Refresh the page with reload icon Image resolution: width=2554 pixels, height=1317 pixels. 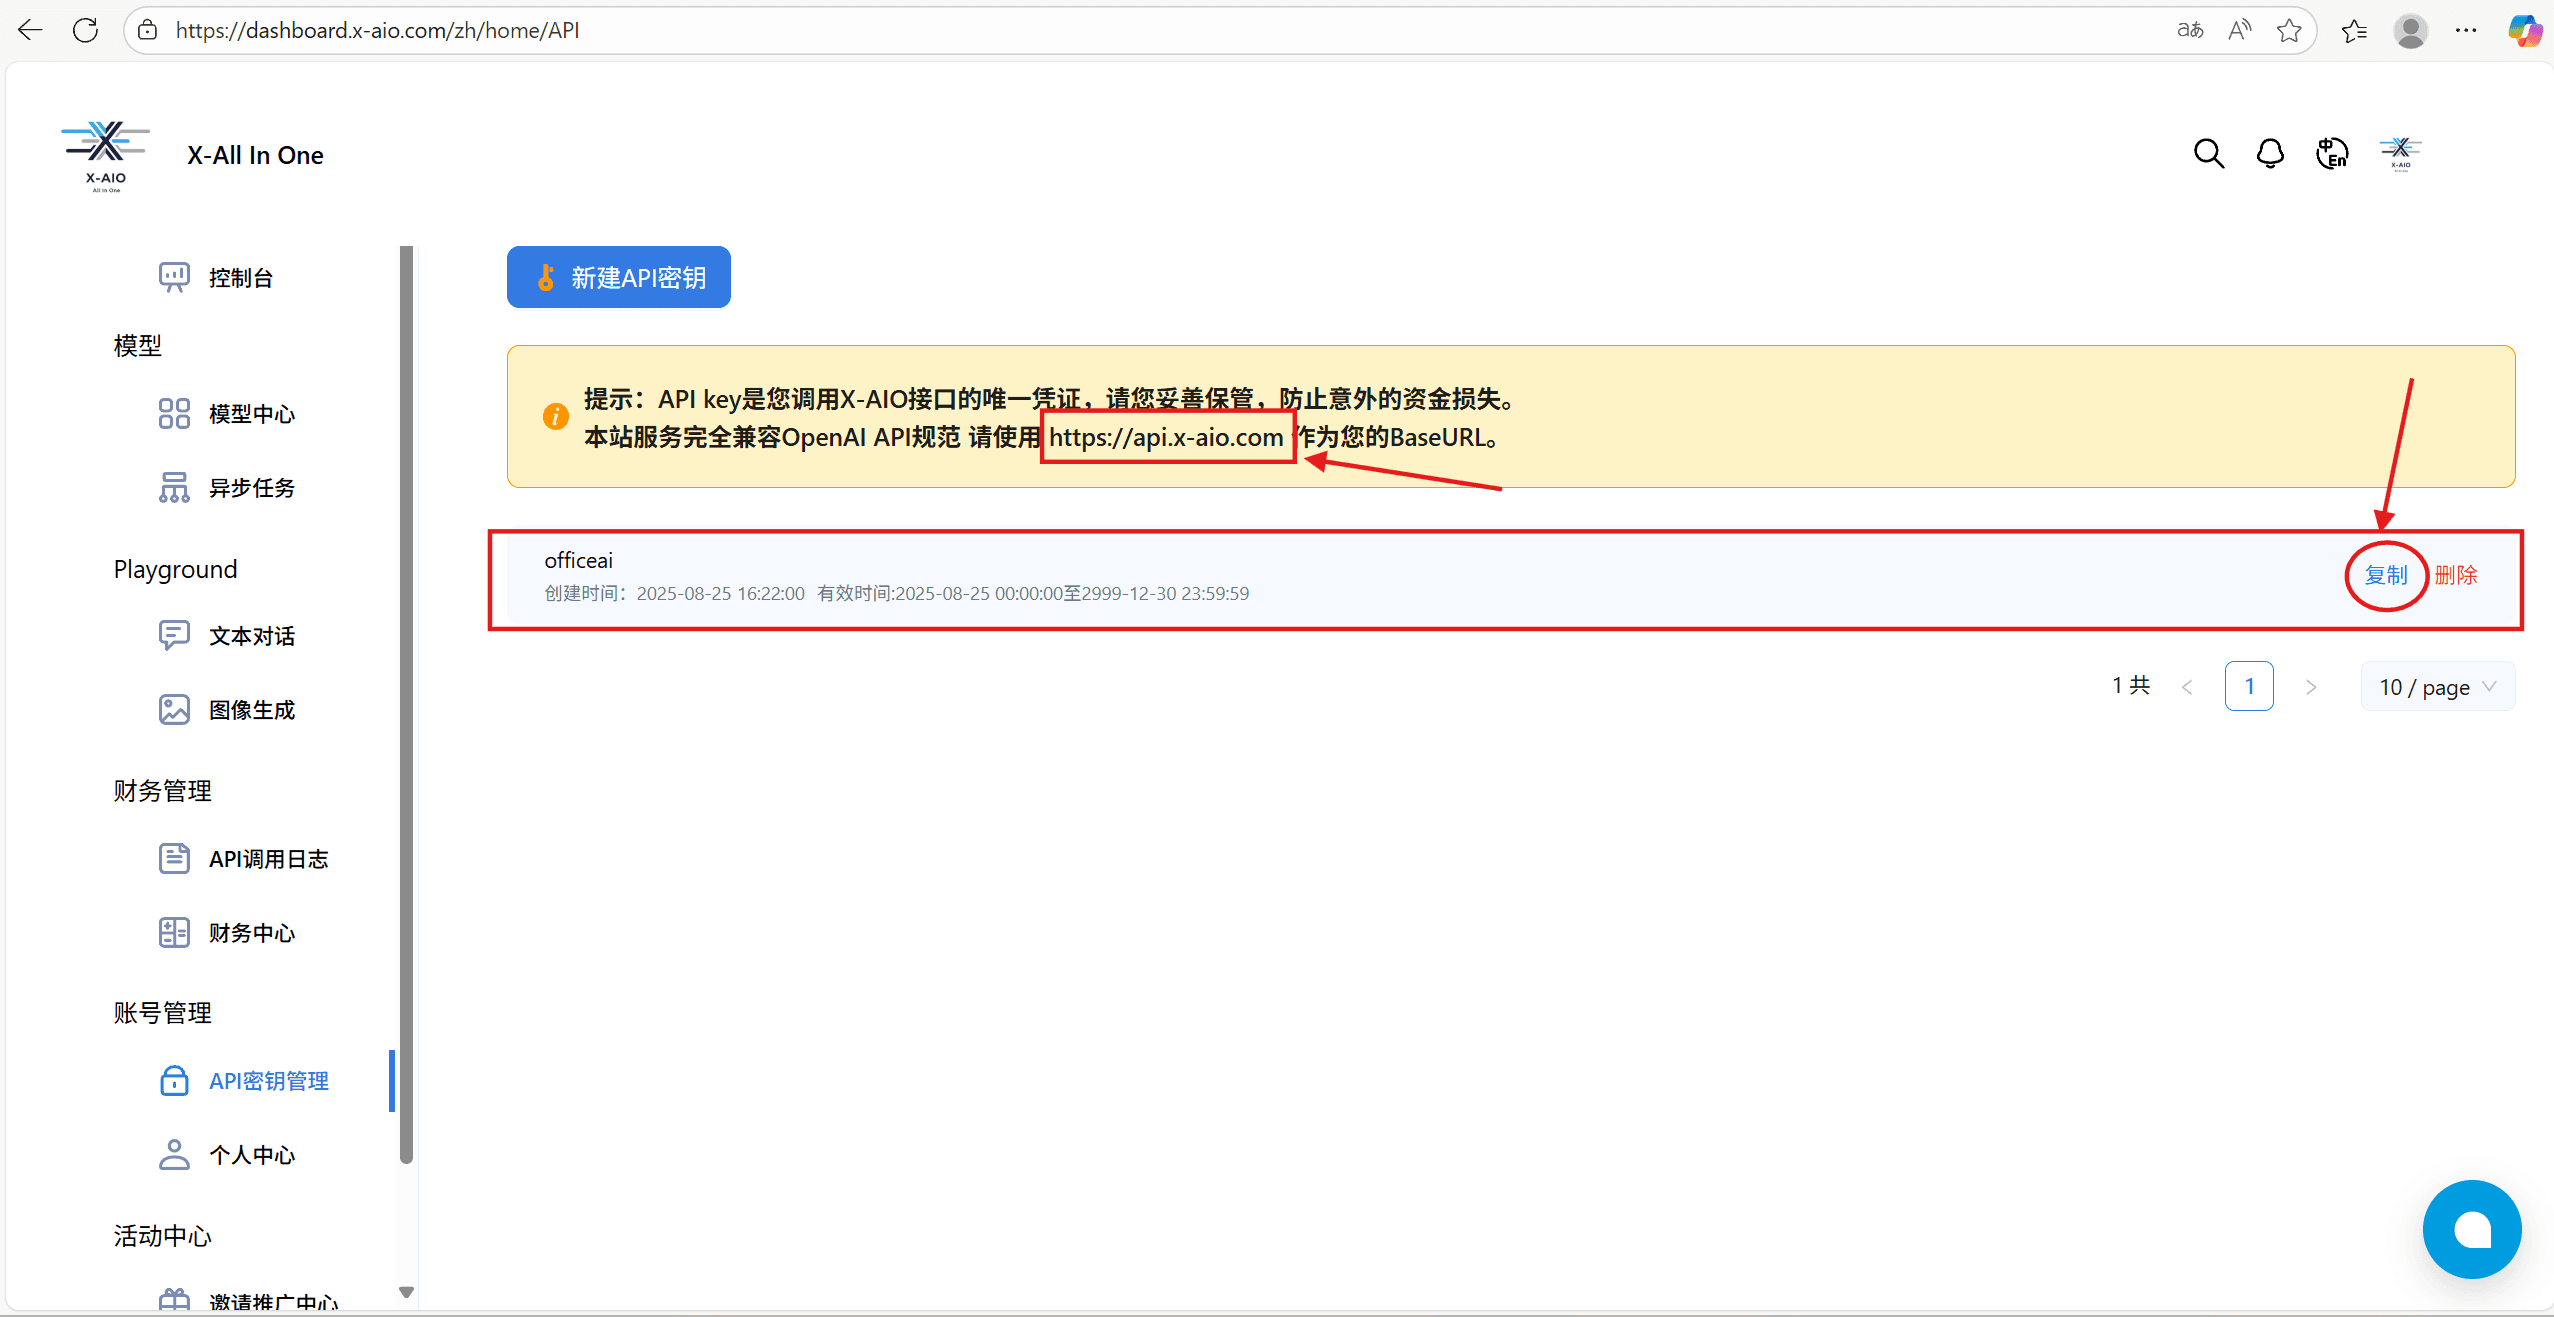click(86, 30)
